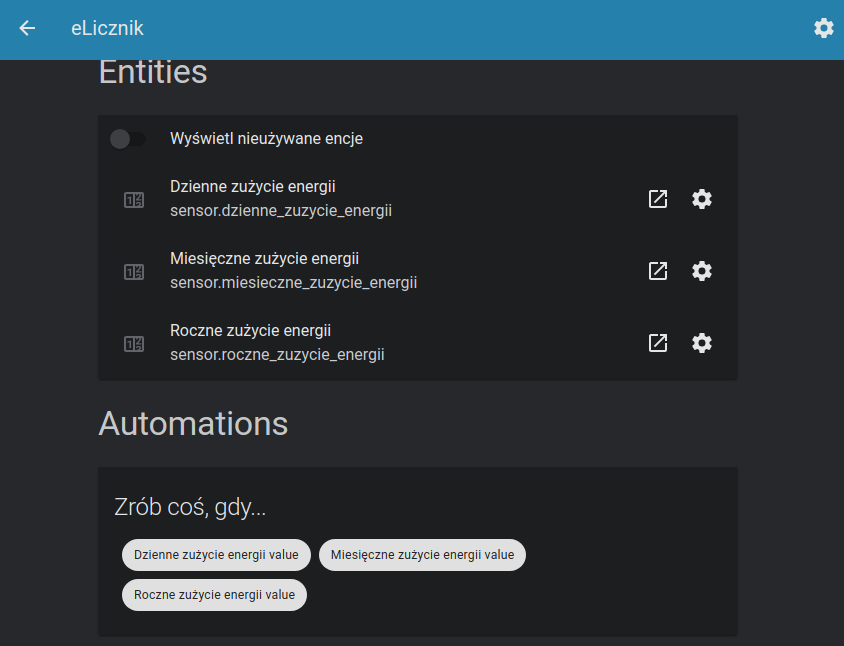Screen dimensions: 844x646
Task: Open the eLicznik settings gear in the header
Action: 823,29
